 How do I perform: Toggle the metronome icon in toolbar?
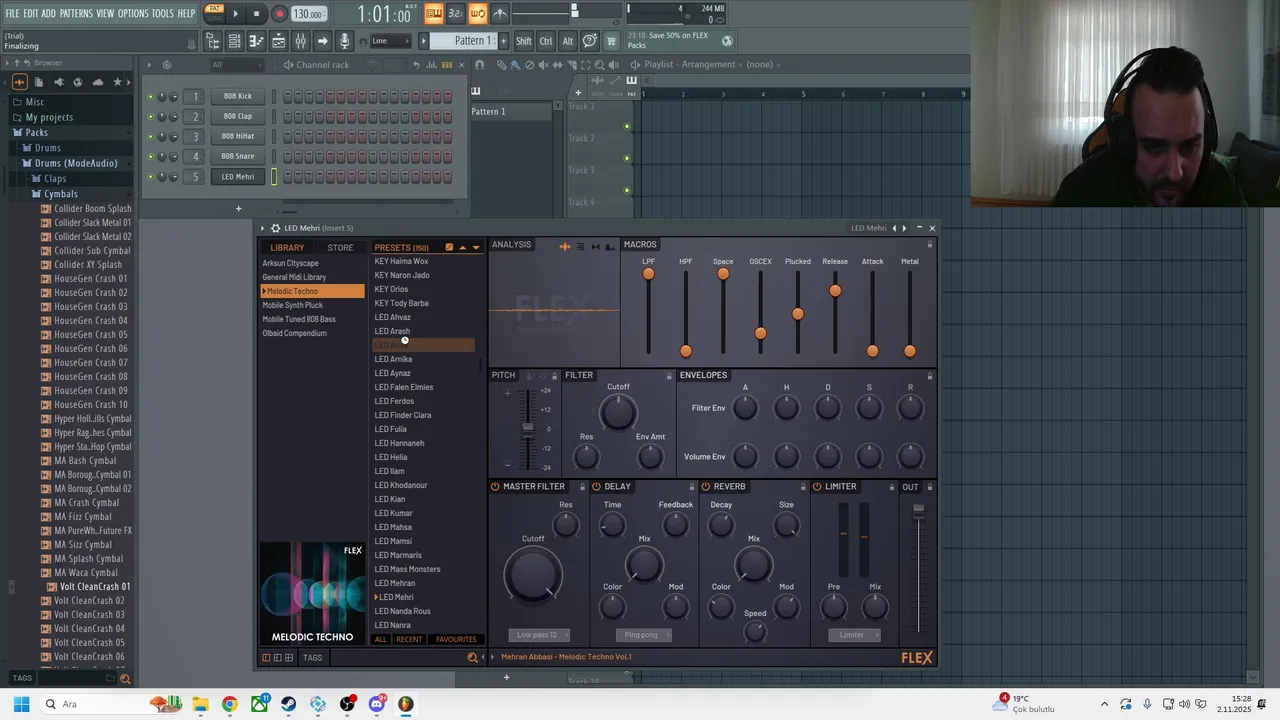(x=499, y=14)
